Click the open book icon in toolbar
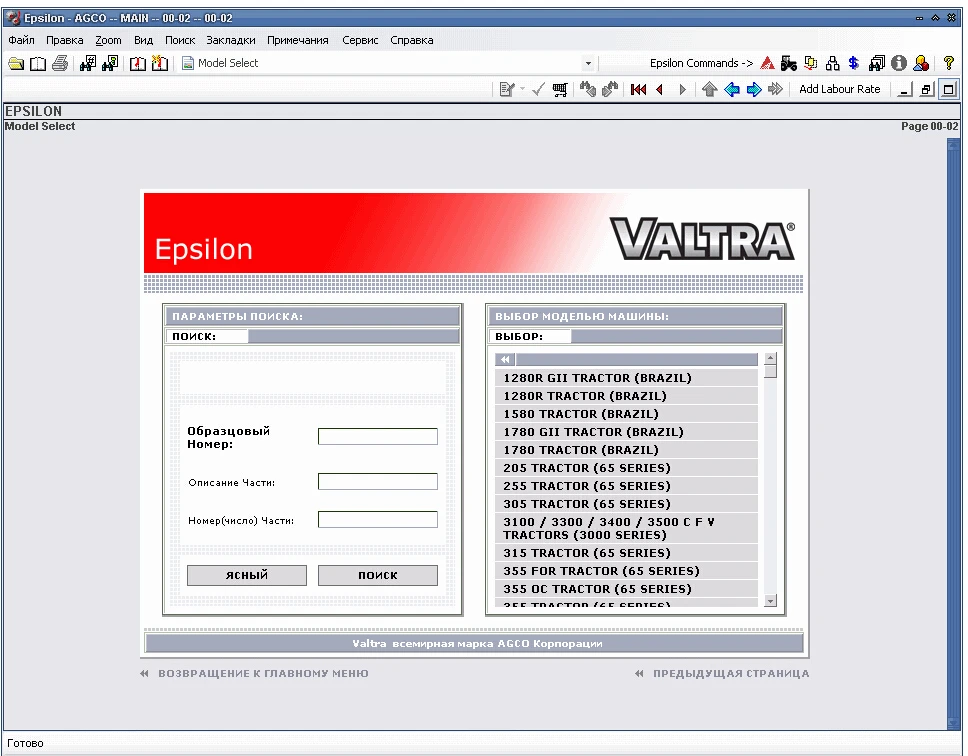Screen dimensions: 968x756 [x=38, y=63]
